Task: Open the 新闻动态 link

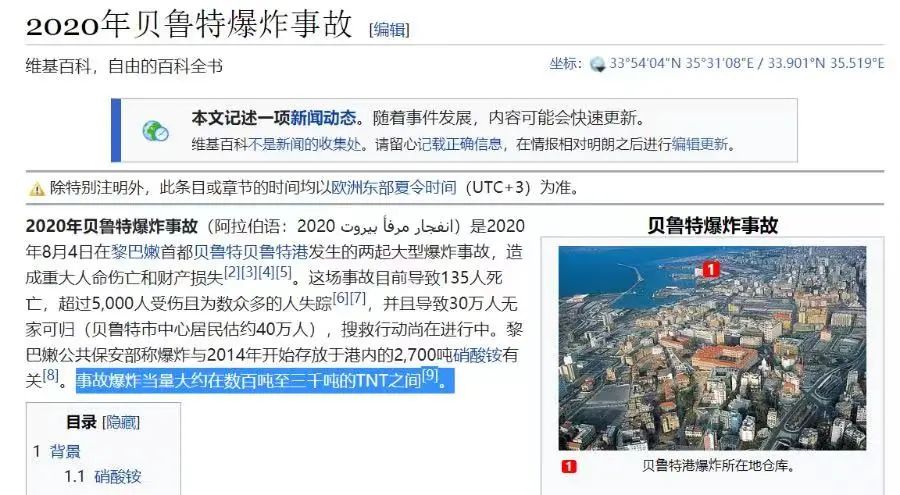Action: (323, 118)
